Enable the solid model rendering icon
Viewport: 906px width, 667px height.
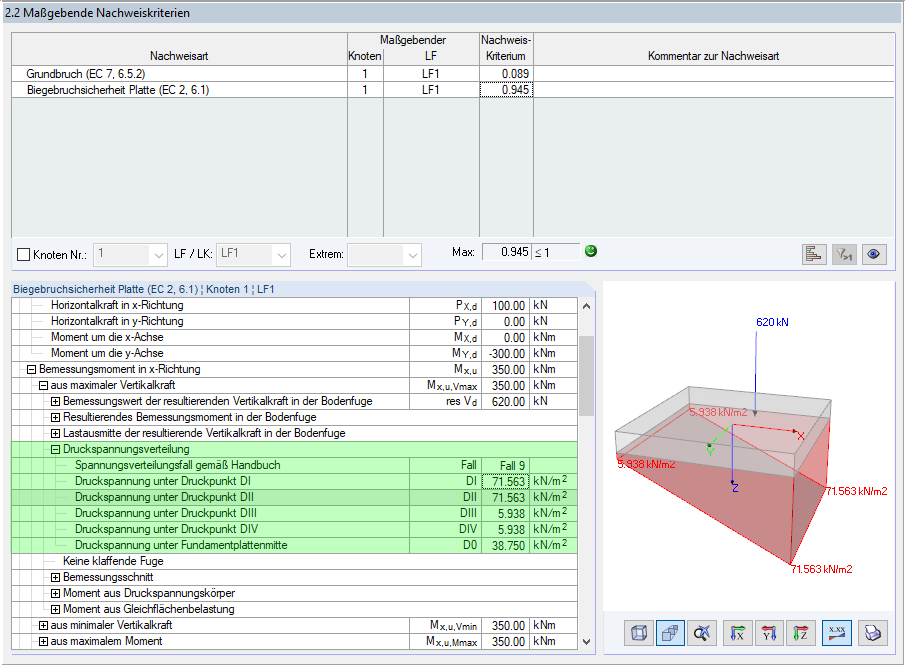click(x=670, y=633)
